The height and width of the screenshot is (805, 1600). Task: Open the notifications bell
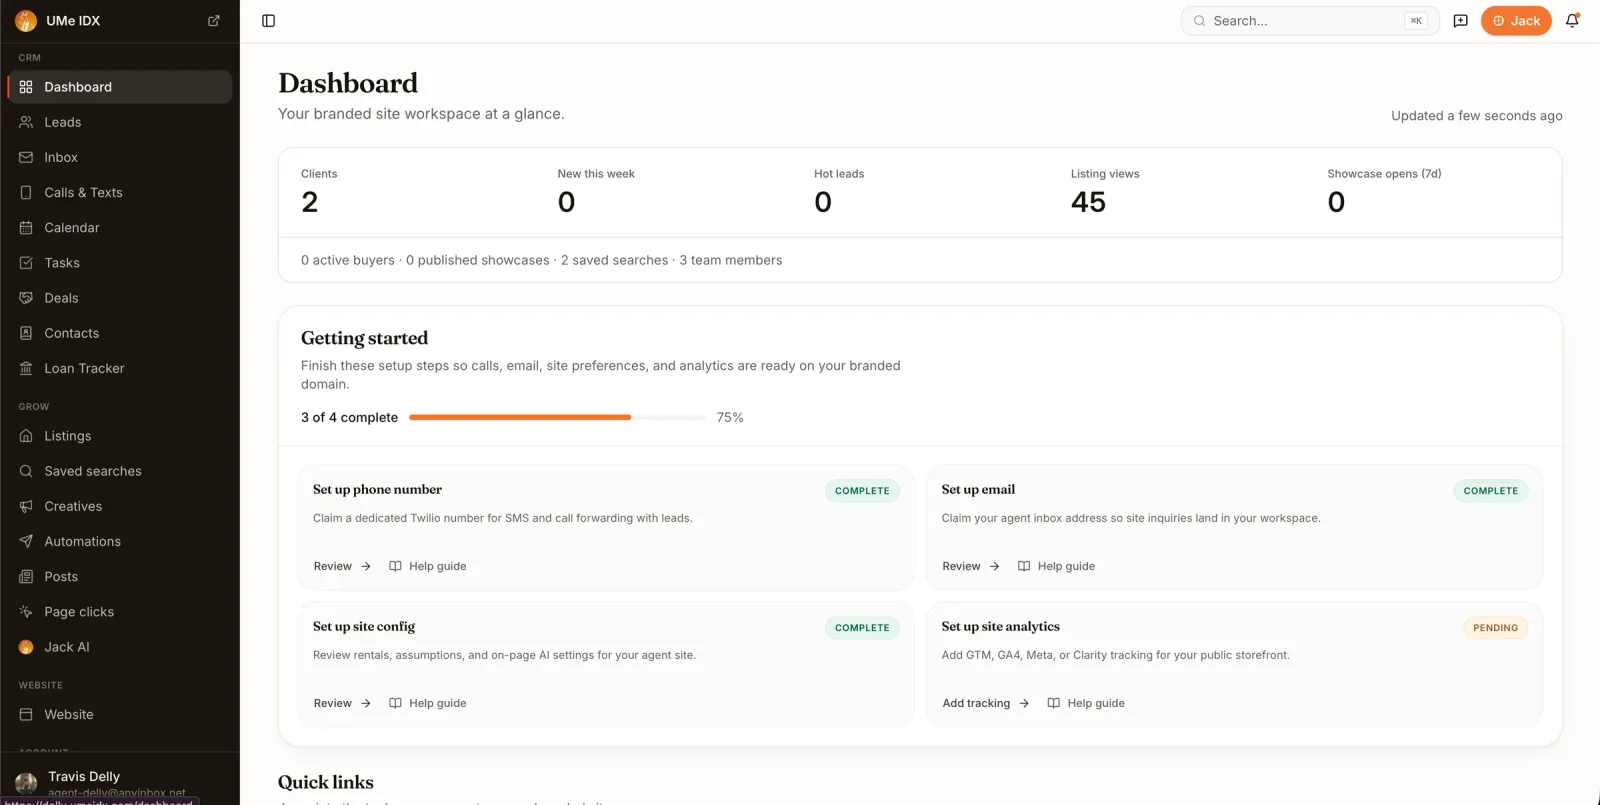1572,21
